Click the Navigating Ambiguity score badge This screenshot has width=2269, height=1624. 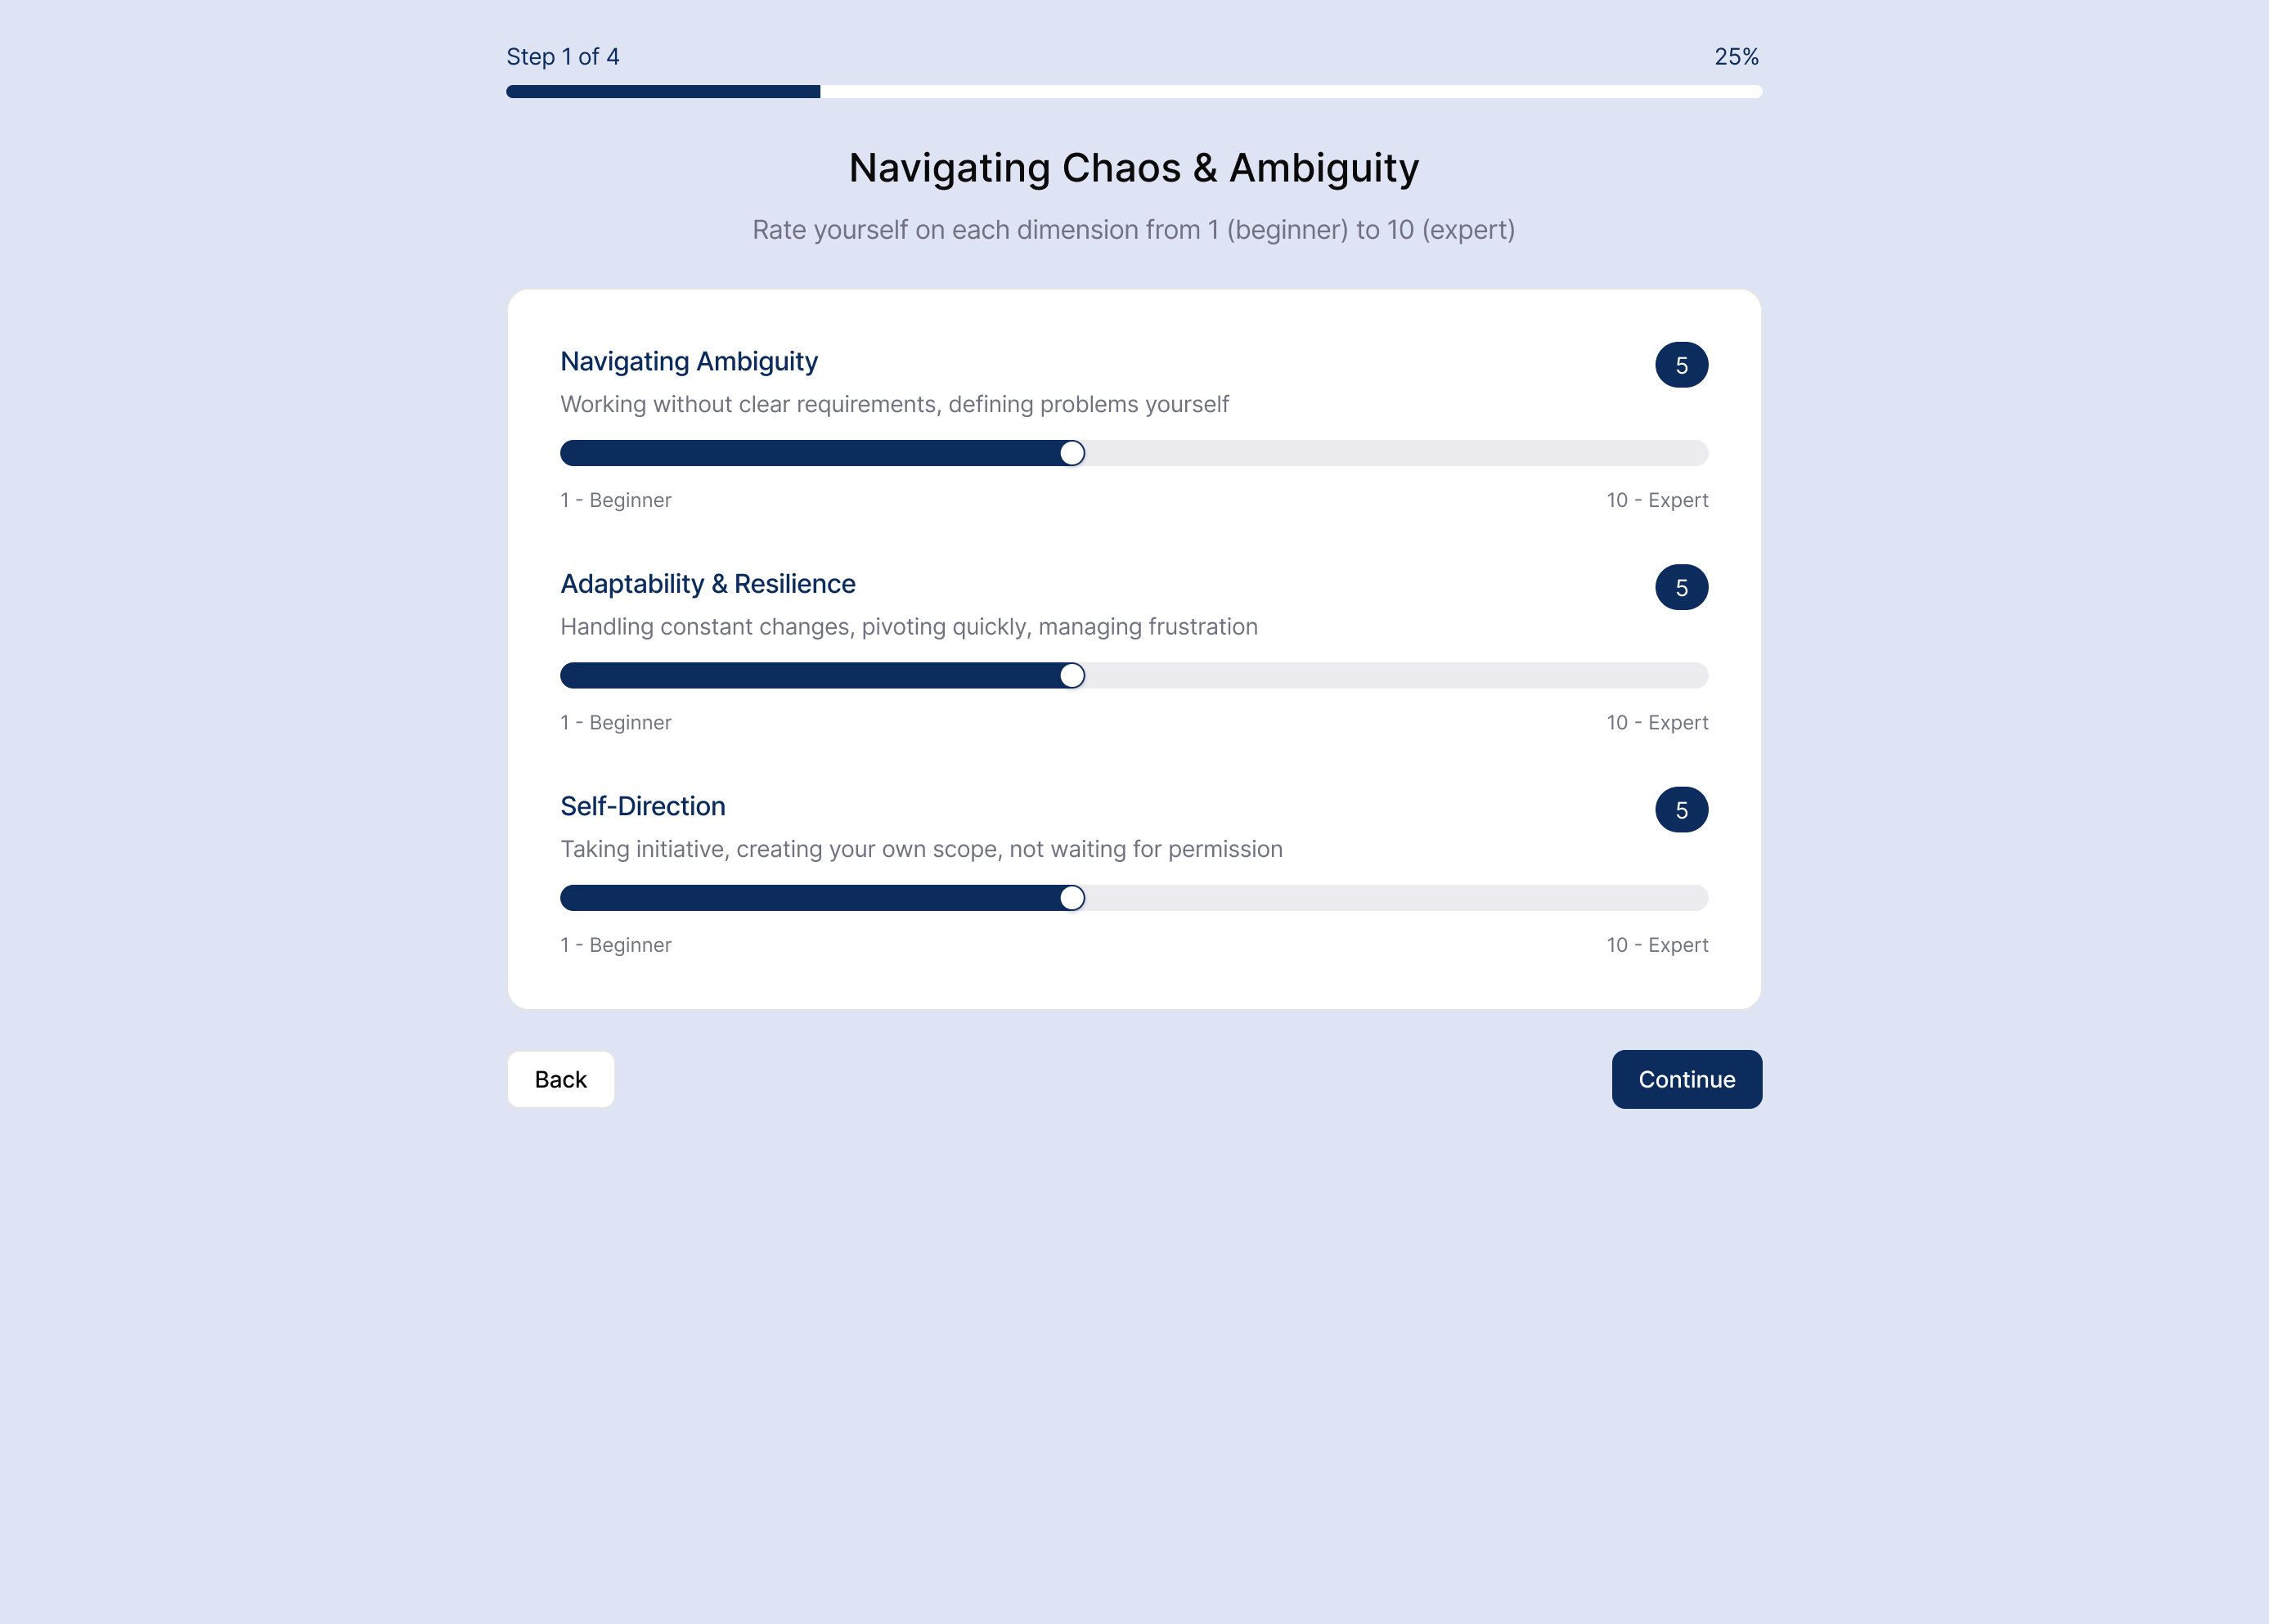pyautogui.click(x=1681, y=365)
